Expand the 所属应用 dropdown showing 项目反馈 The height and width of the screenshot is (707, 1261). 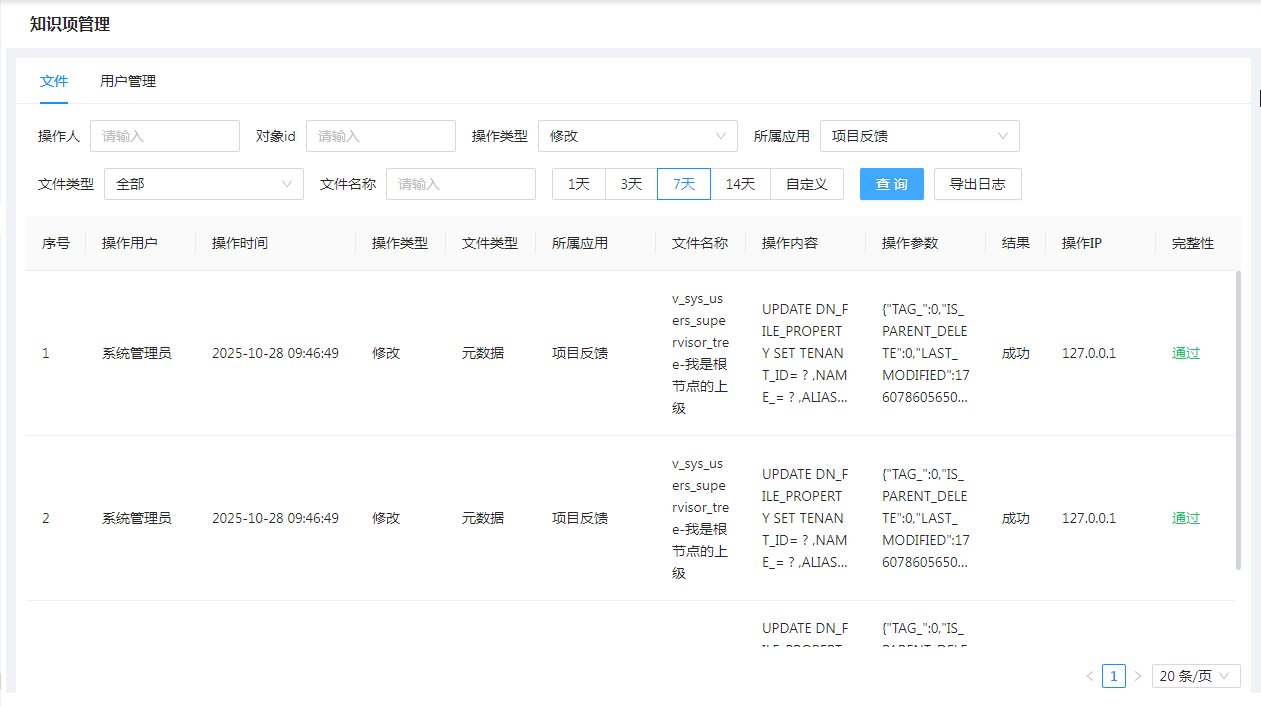(919, 136)
